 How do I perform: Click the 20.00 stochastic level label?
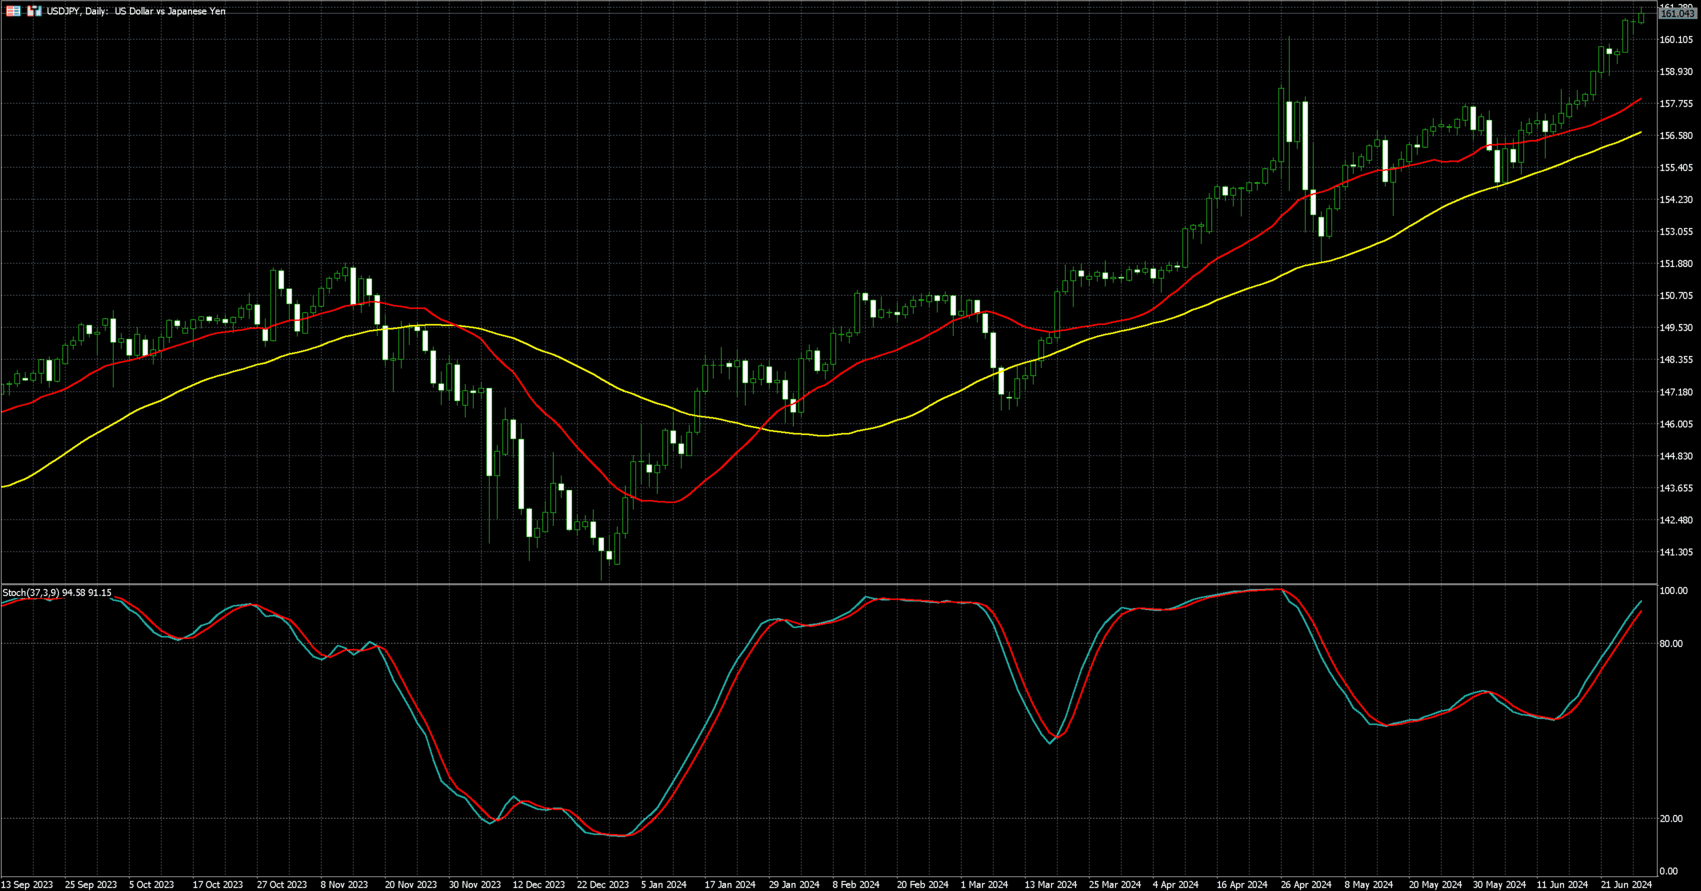tap(1671, 819)
